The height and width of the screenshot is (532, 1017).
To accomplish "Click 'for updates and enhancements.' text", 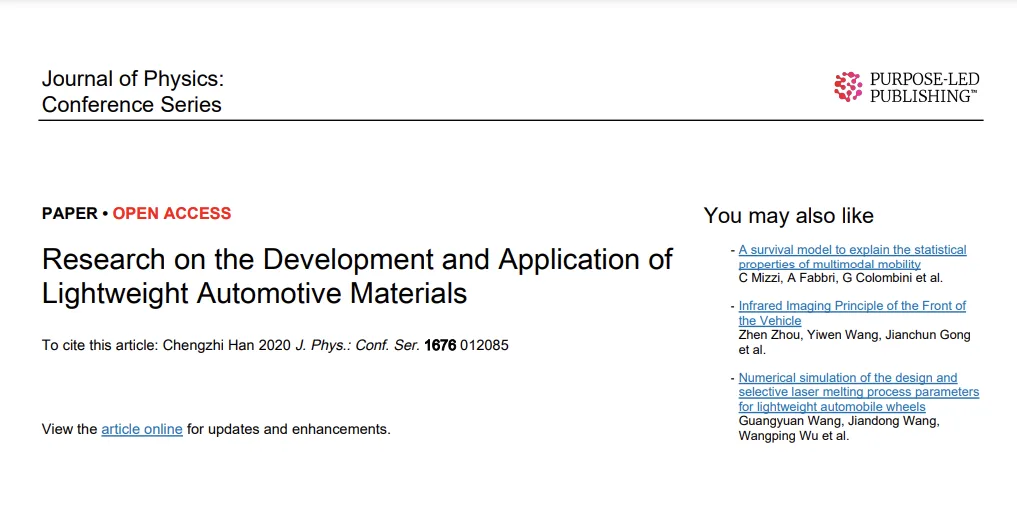I will click(x=289, y=429).
